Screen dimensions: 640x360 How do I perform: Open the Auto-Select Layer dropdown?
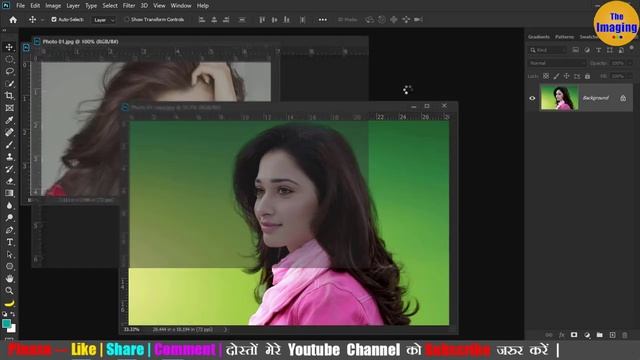pos(104,20)
